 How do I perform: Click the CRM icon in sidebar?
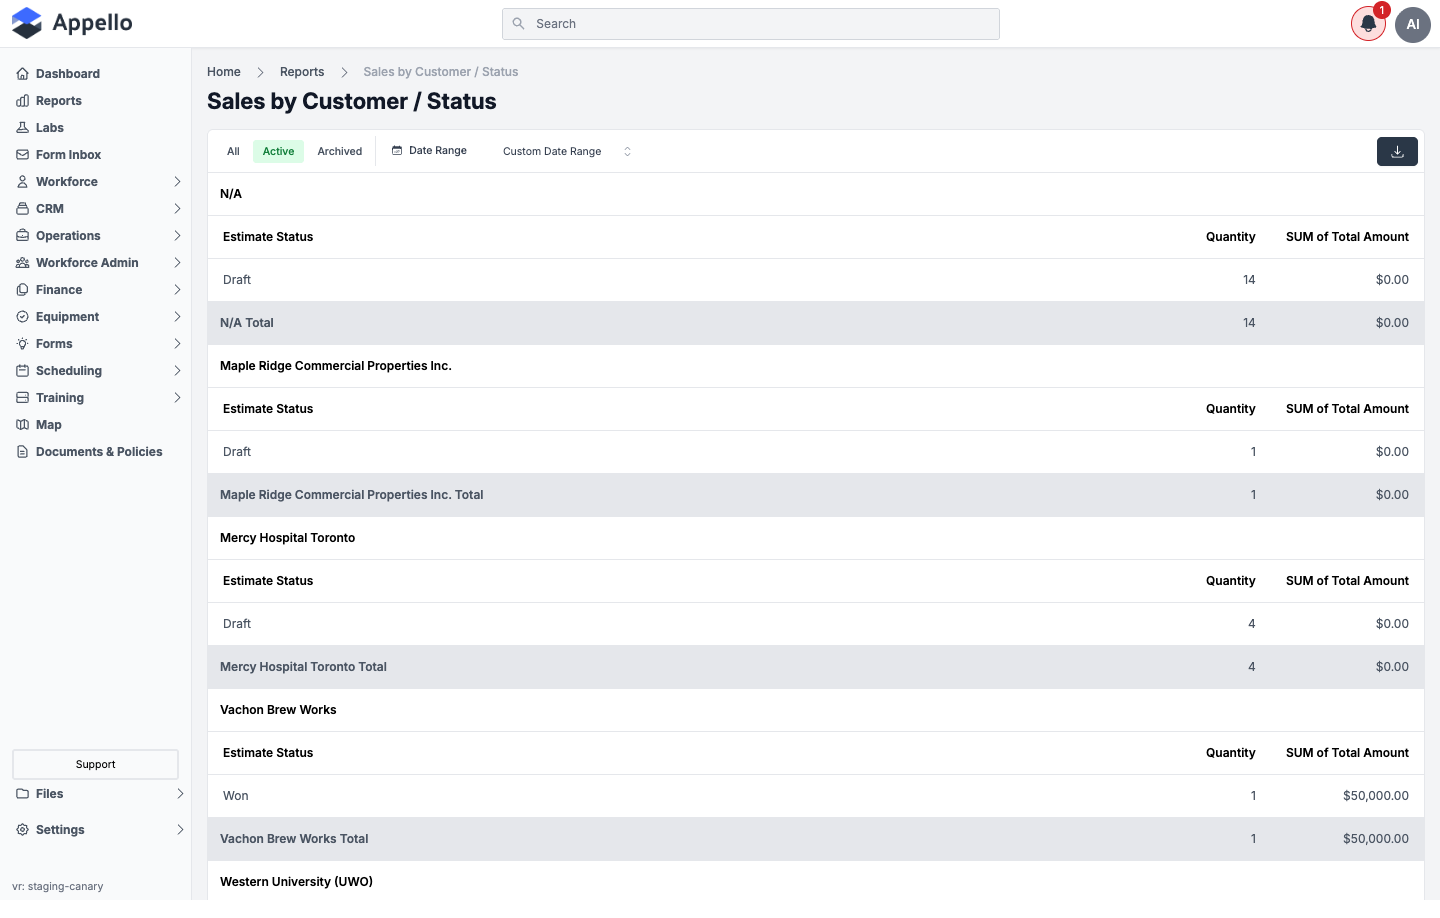(x=22, y=209)
